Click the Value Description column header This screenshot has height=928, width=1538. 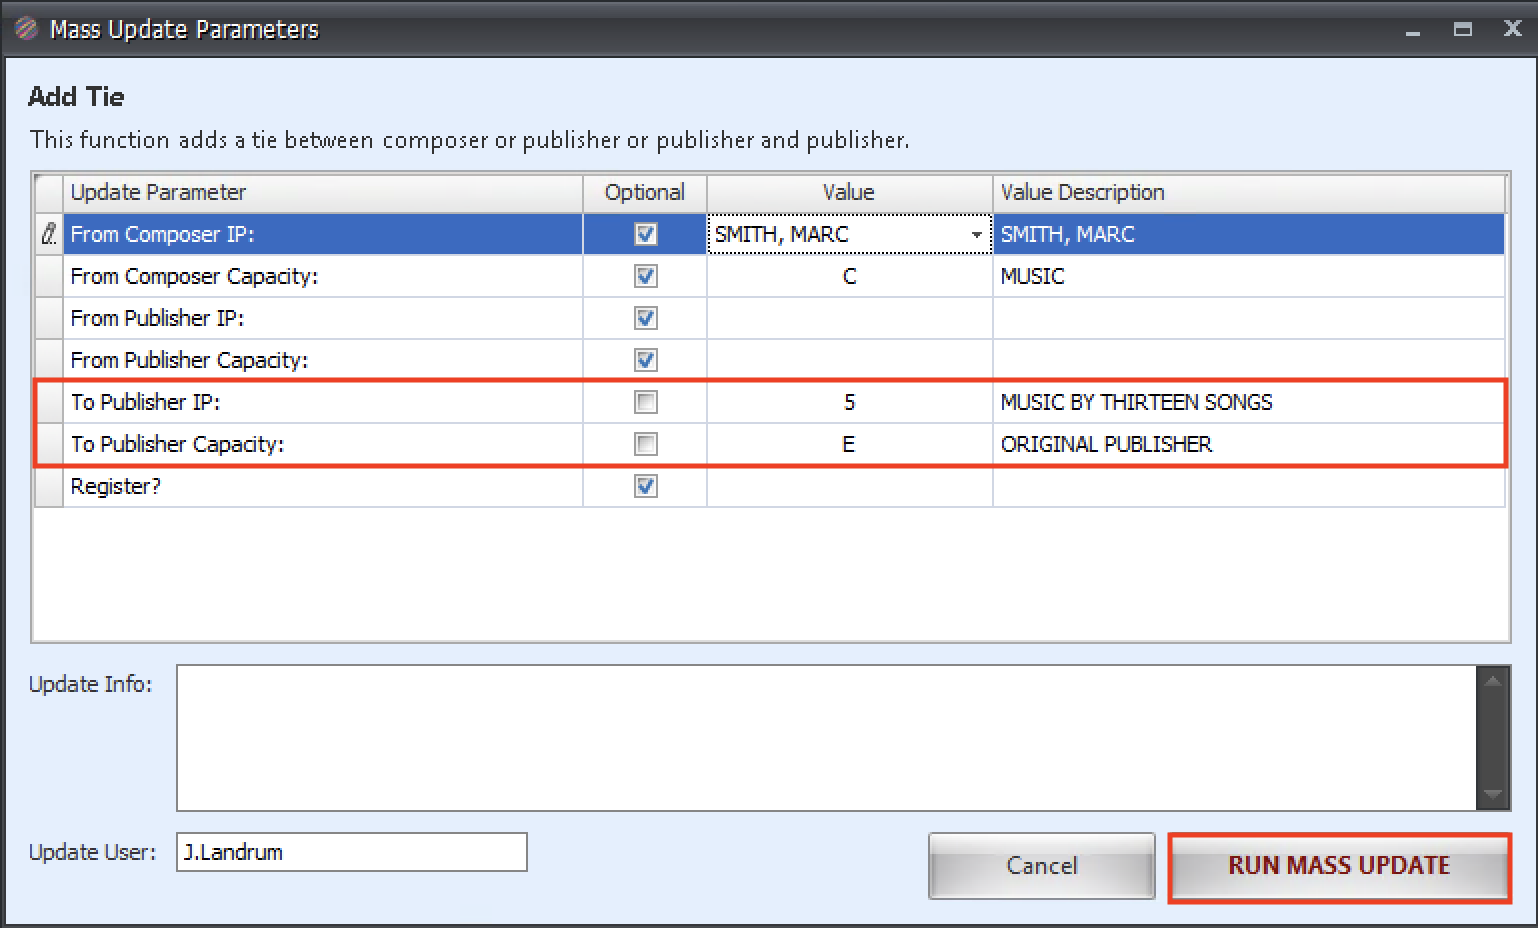[x=1247, y=192]
